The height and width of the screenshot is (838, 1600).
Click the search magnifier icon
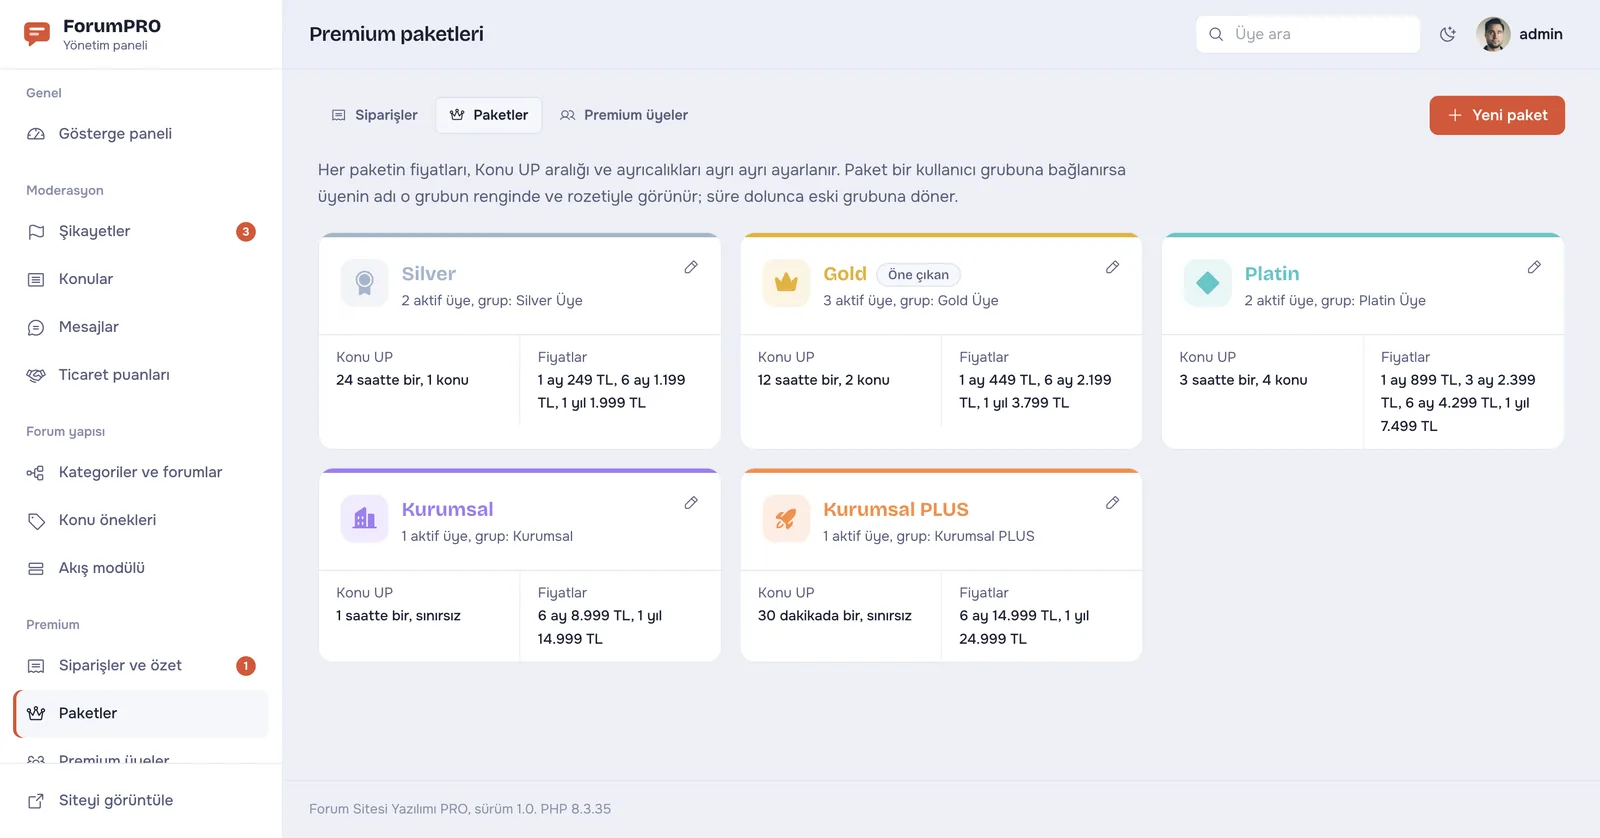click(1216, 34)
